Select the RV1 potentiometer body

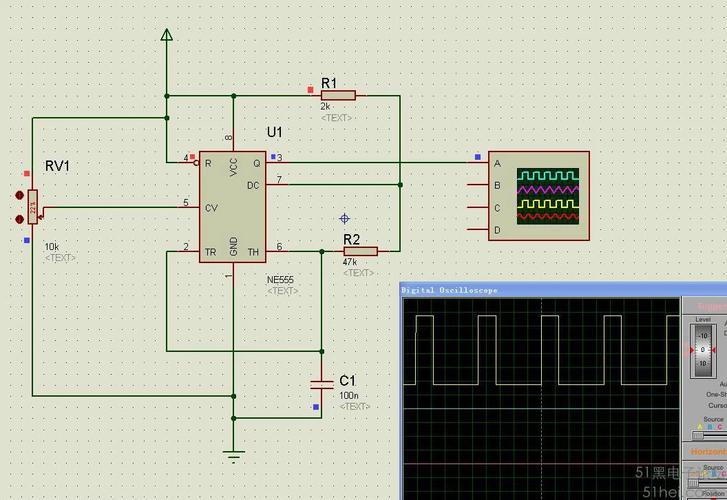pyautogui.click(x=32, y=207)
